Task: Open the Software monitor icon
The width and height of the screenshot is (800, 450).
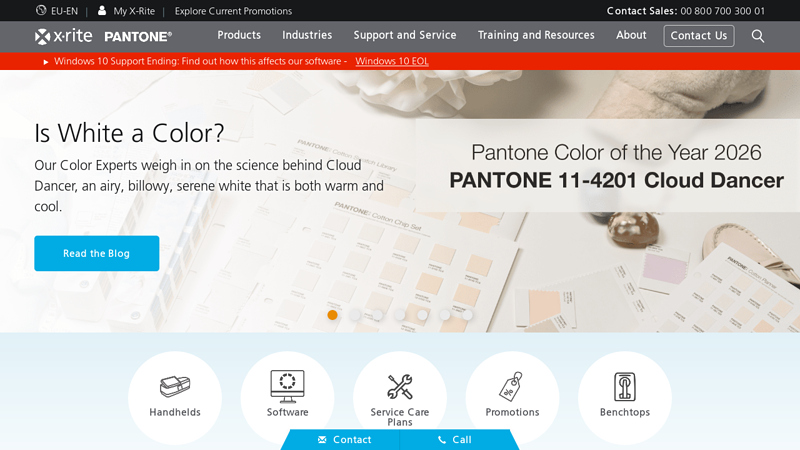Action: pos(287,385)
